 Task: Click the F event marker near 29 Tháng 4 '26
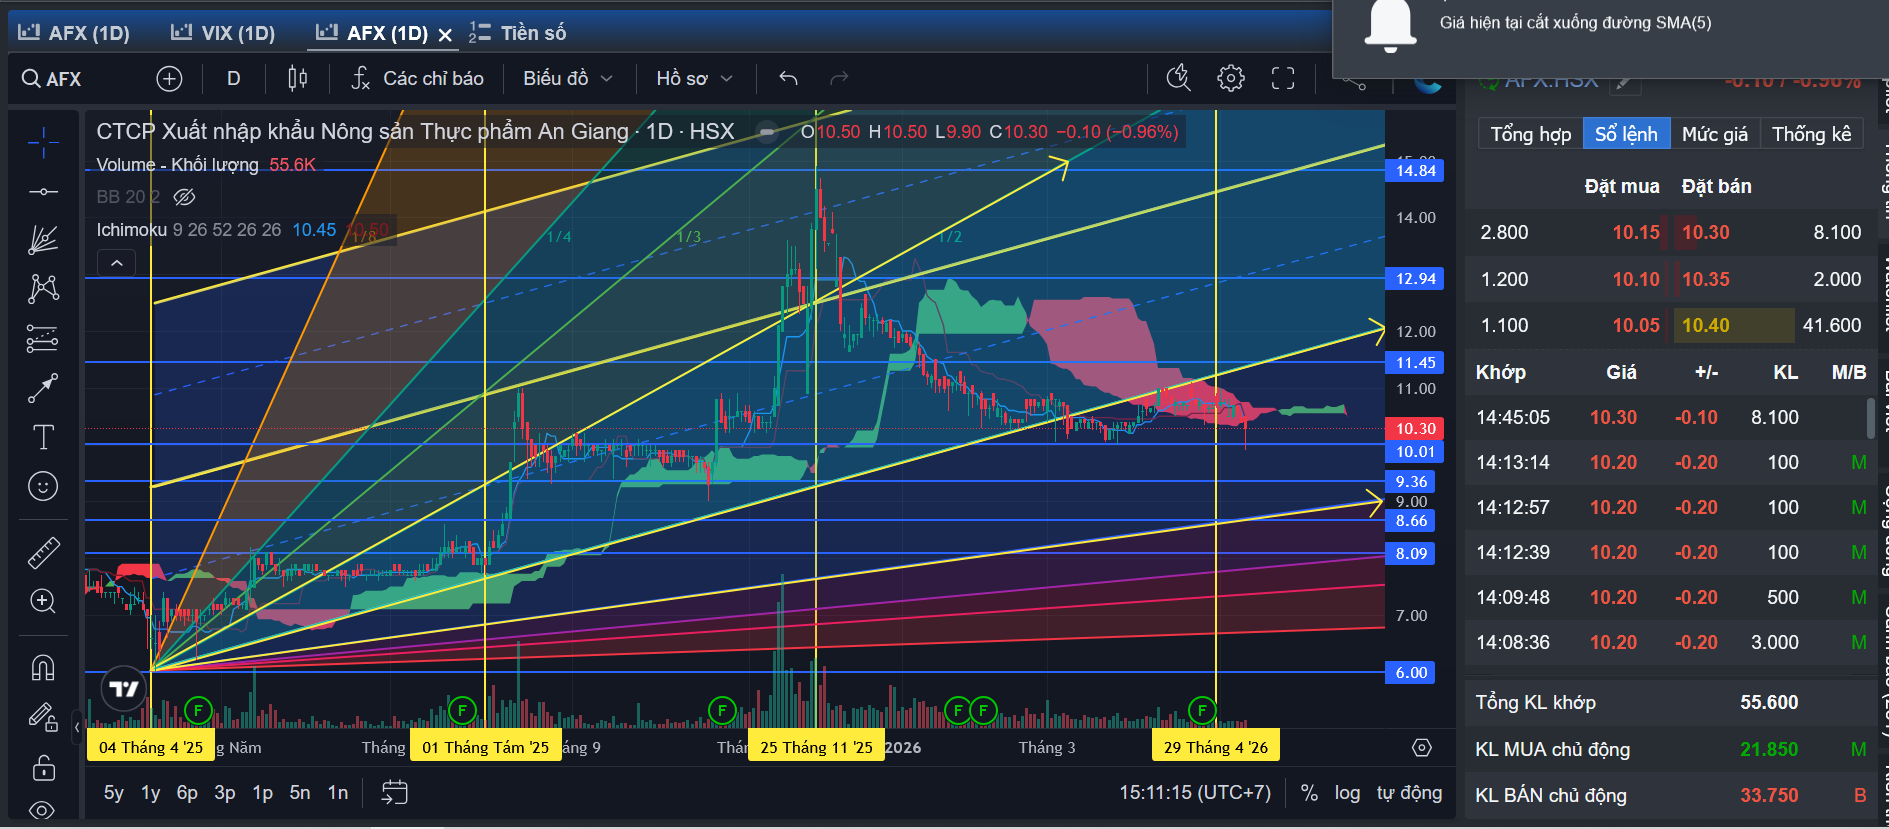1202,711
